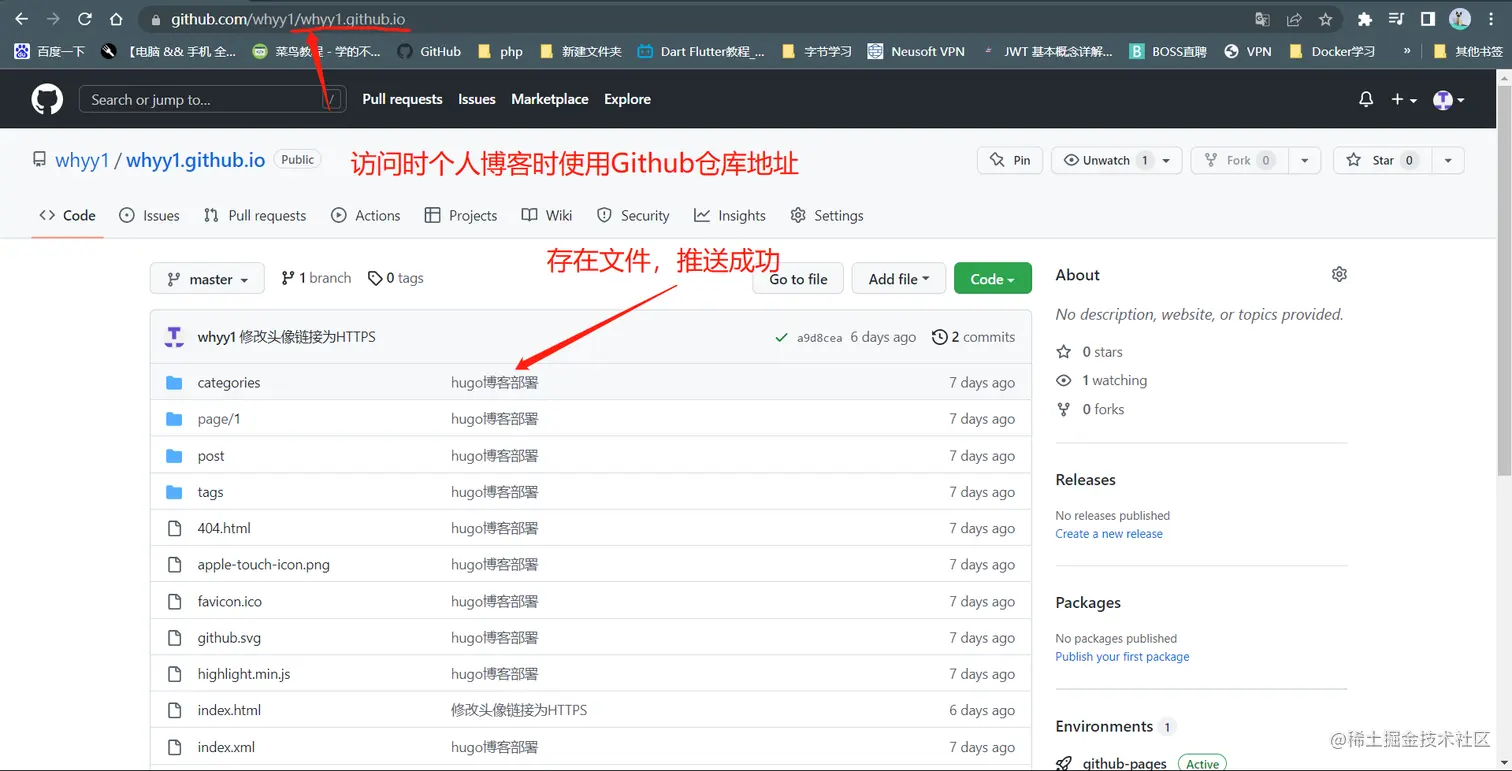The image size is (1512, 771).
Task: Open the Add file dropdown
Action: (x=899, y=279)
